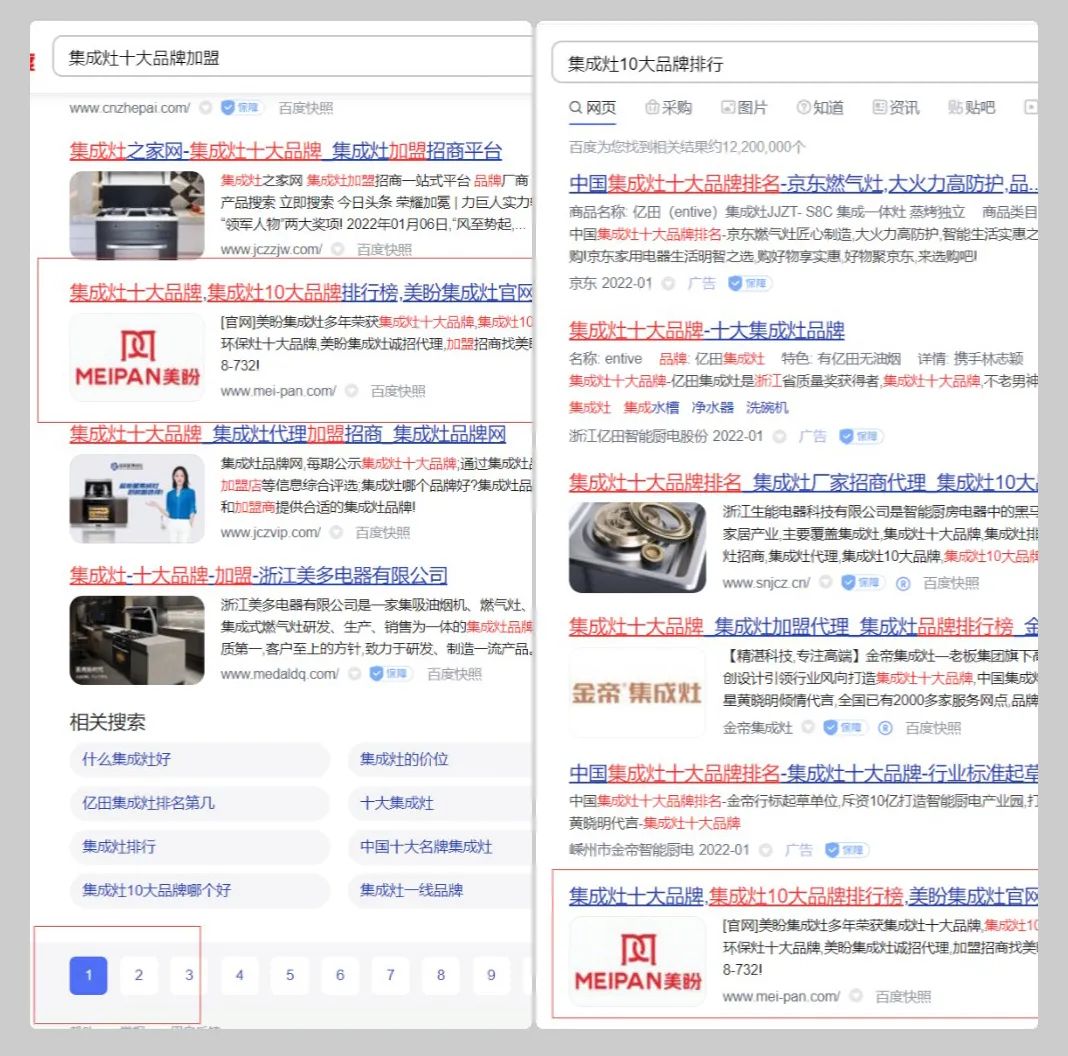Open 浙江美多电器有限公司 result title link
The width and height of the screenshot is (1068, 1056).
coord(258,576)
